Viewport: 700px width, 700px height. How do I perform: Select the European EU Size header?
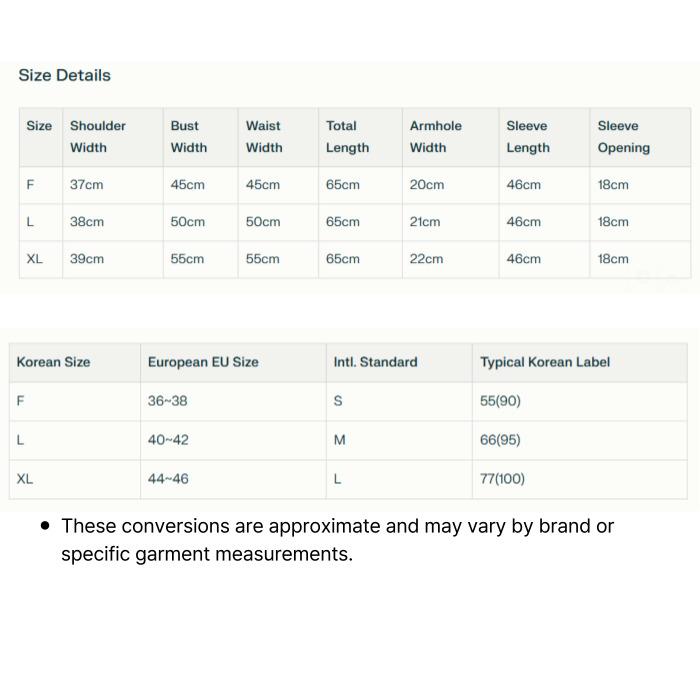(203, 362)
